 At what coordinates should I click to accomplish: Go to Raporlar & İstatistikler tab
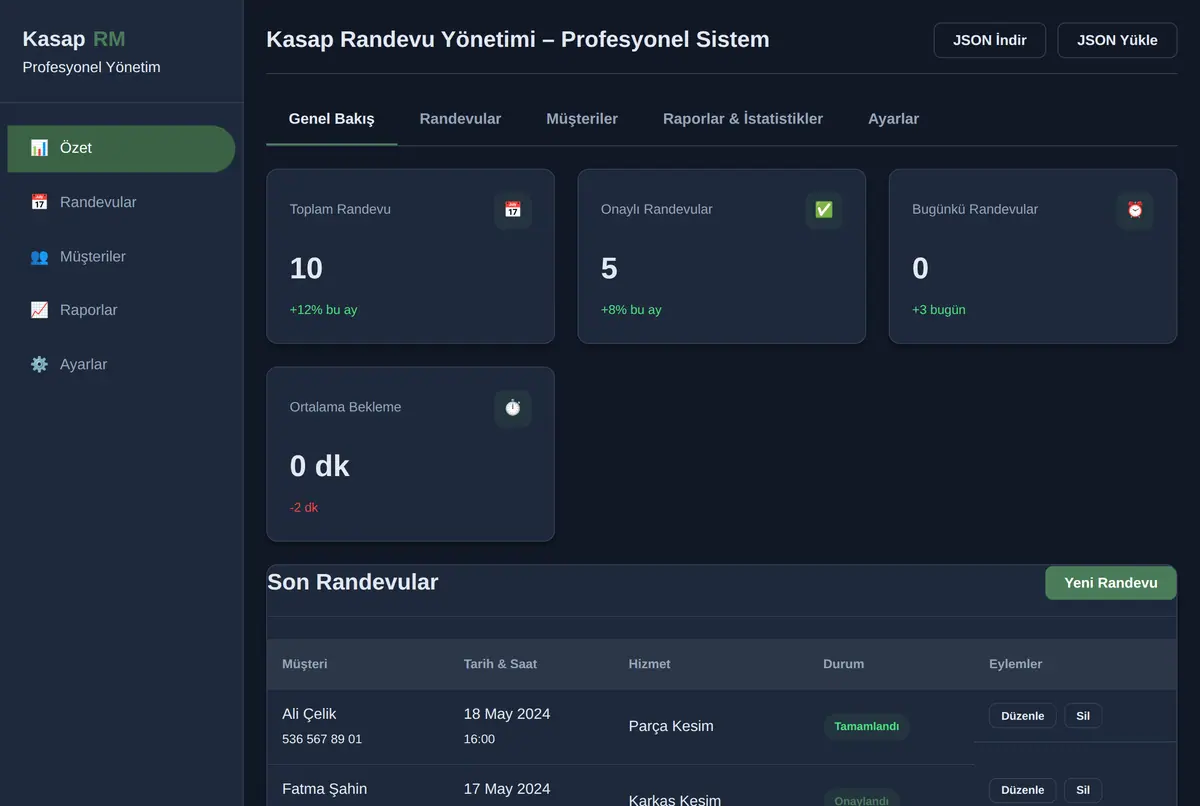point(743,119)
